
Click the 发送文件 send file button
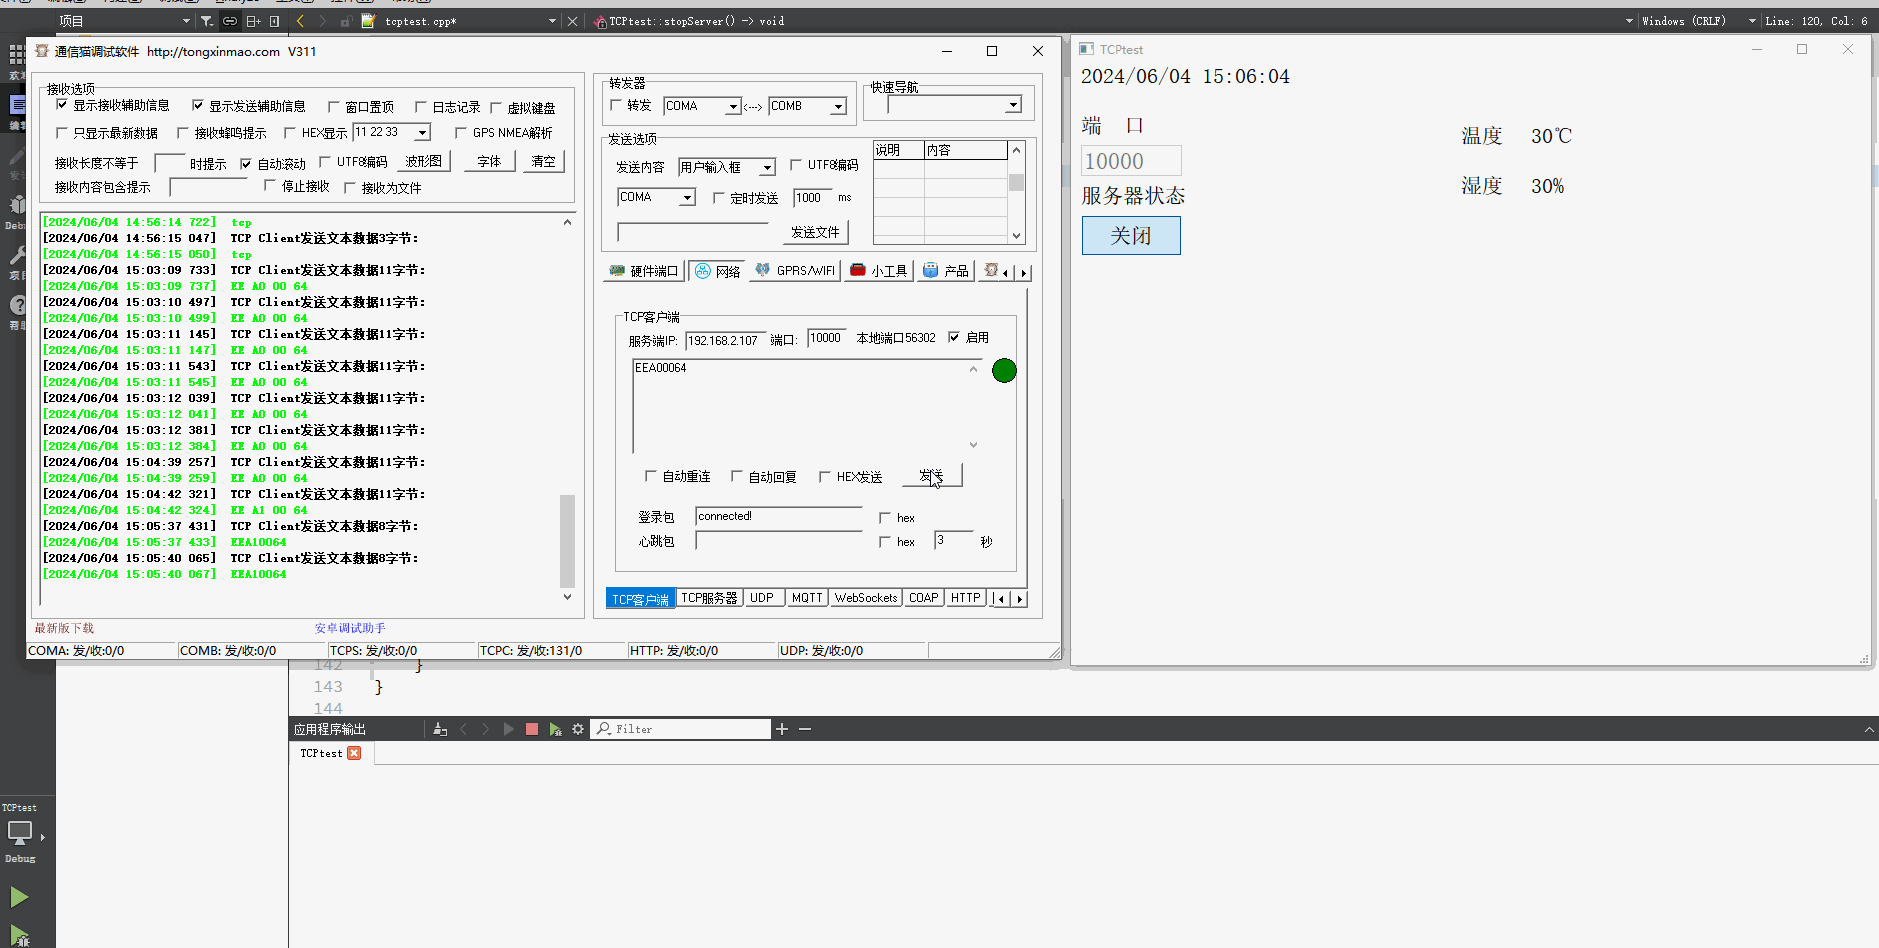coord(816,232)
